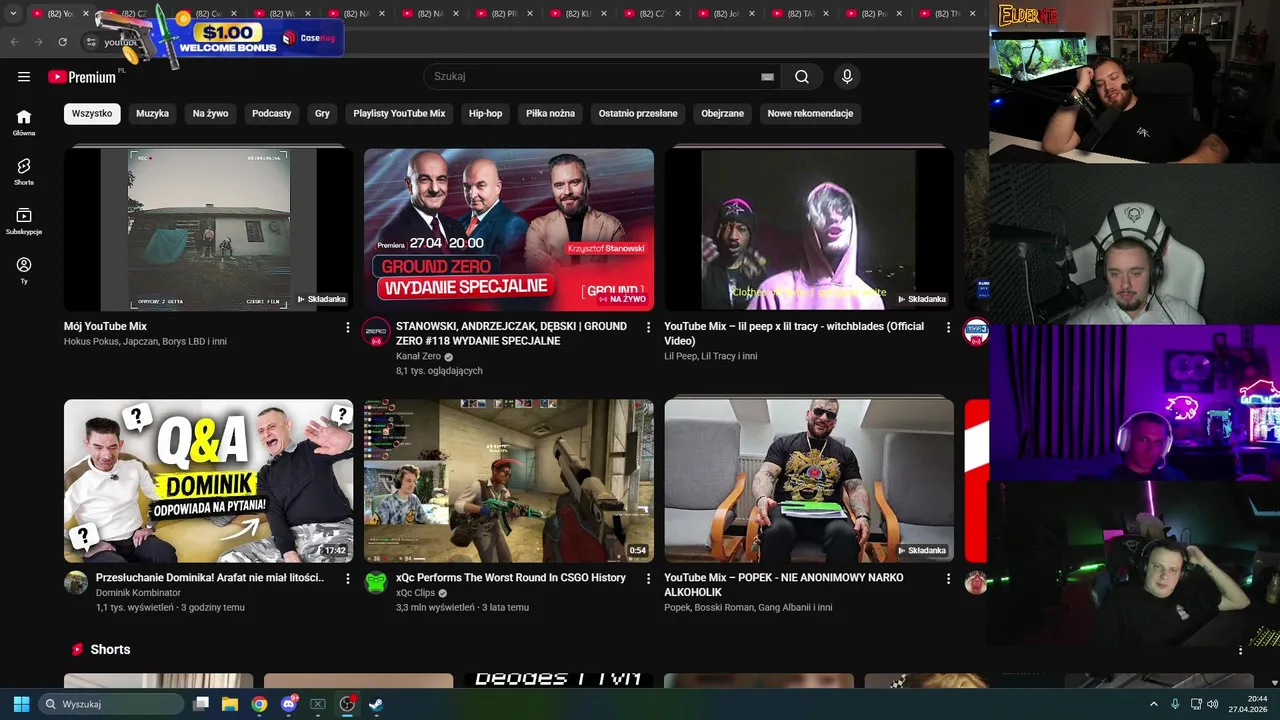Screen dimensions: 1280x720
Task: Open the POPEK mix thumbnail
Action: 809,481
